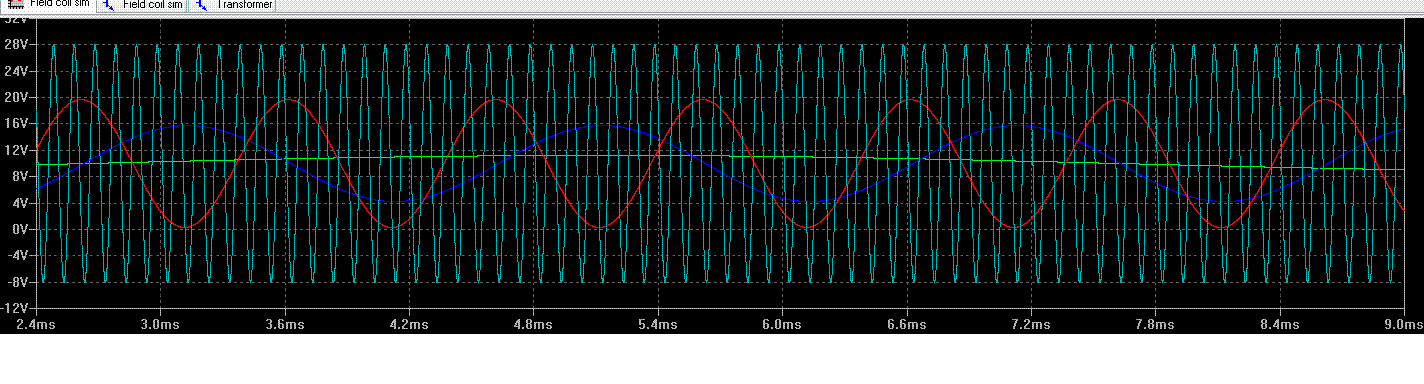Viewport: 1424px width, 384px height.
Task: Click the 2.4ms time axis label
Action: pyautogui.click(x=35, y=325)
